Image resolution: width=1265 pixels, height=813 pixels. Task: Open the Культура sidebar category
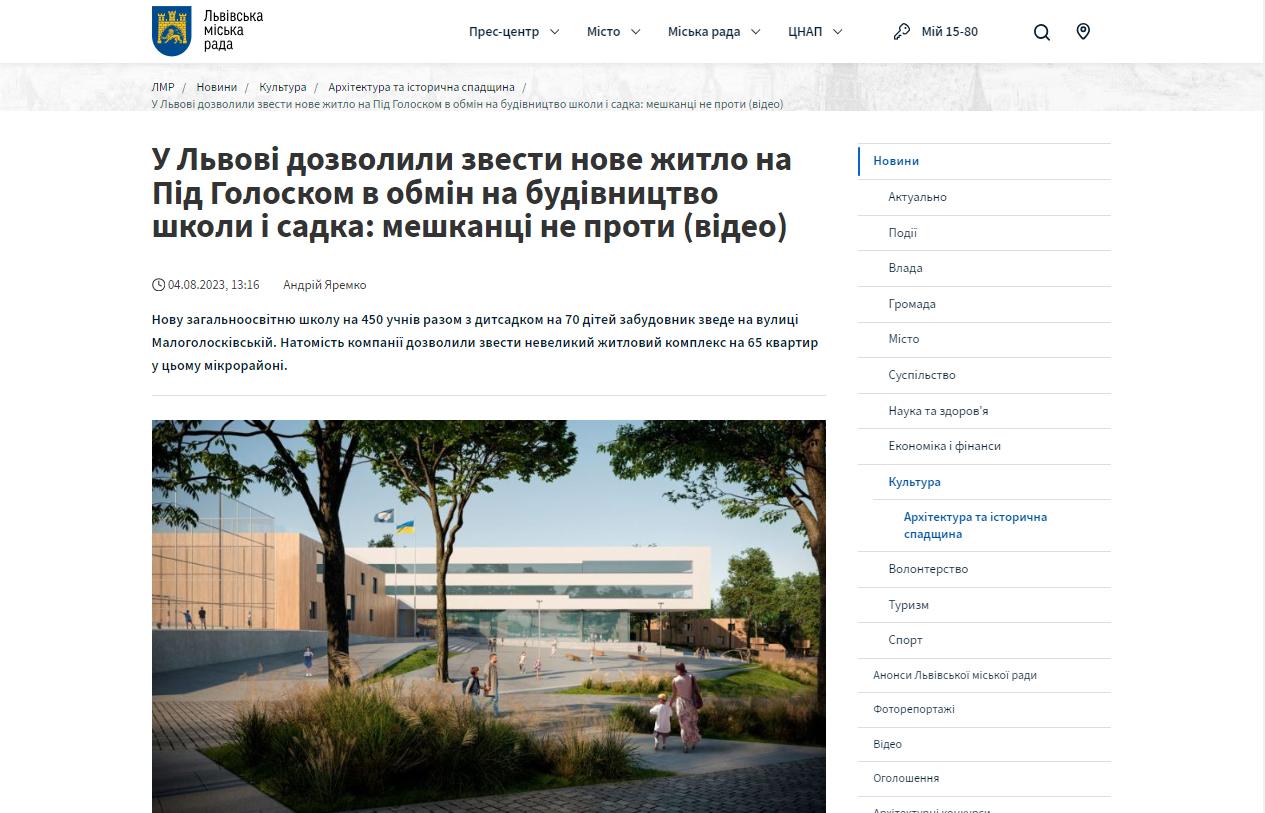click(x=914, y=482)
